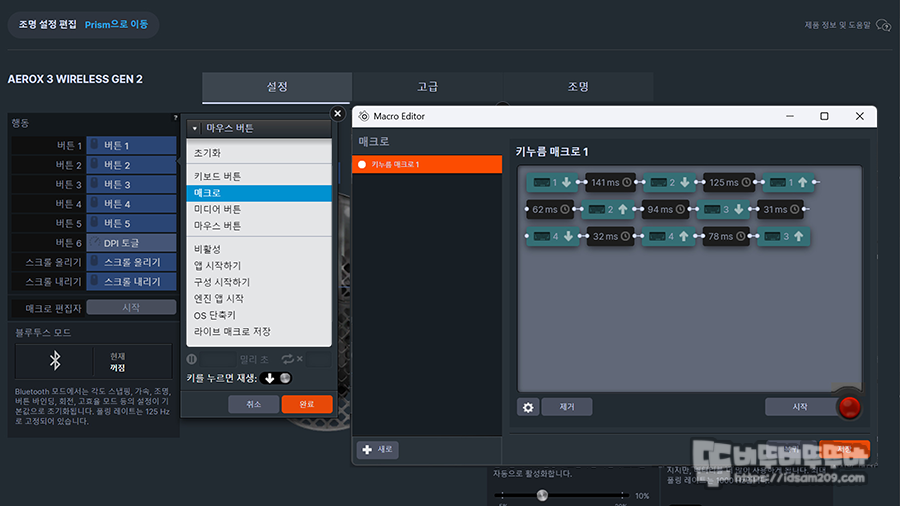
Task: Choose 마우스 버튼 in the action list
Action: (259, 226)
